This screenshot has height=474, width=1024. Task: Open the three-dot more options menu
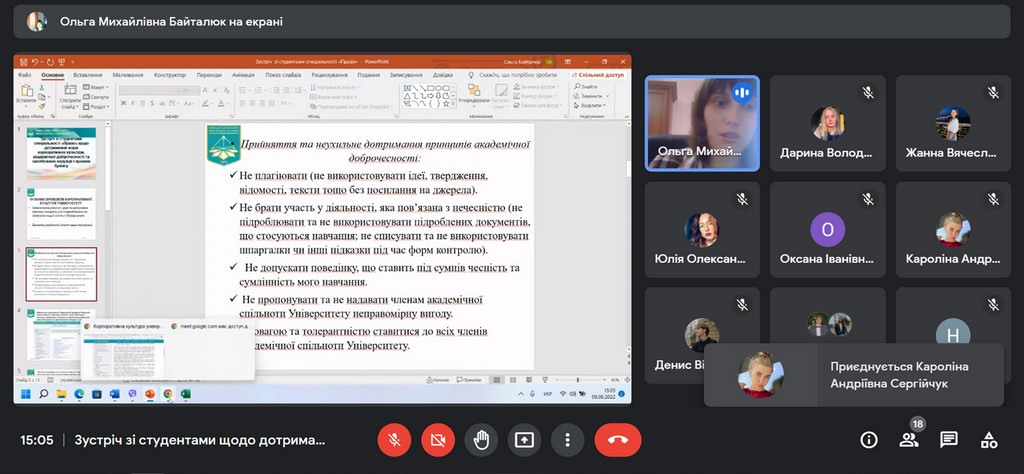tap(567, 440)
